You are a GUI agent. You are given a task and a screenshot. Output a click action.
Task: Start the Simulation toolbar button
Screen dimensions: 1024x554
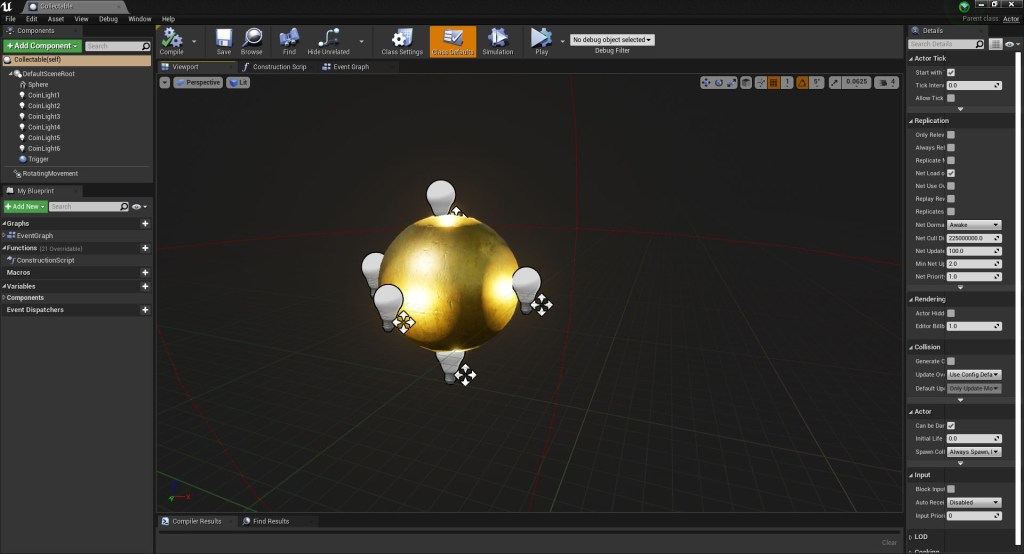click(x=497, y=39)
